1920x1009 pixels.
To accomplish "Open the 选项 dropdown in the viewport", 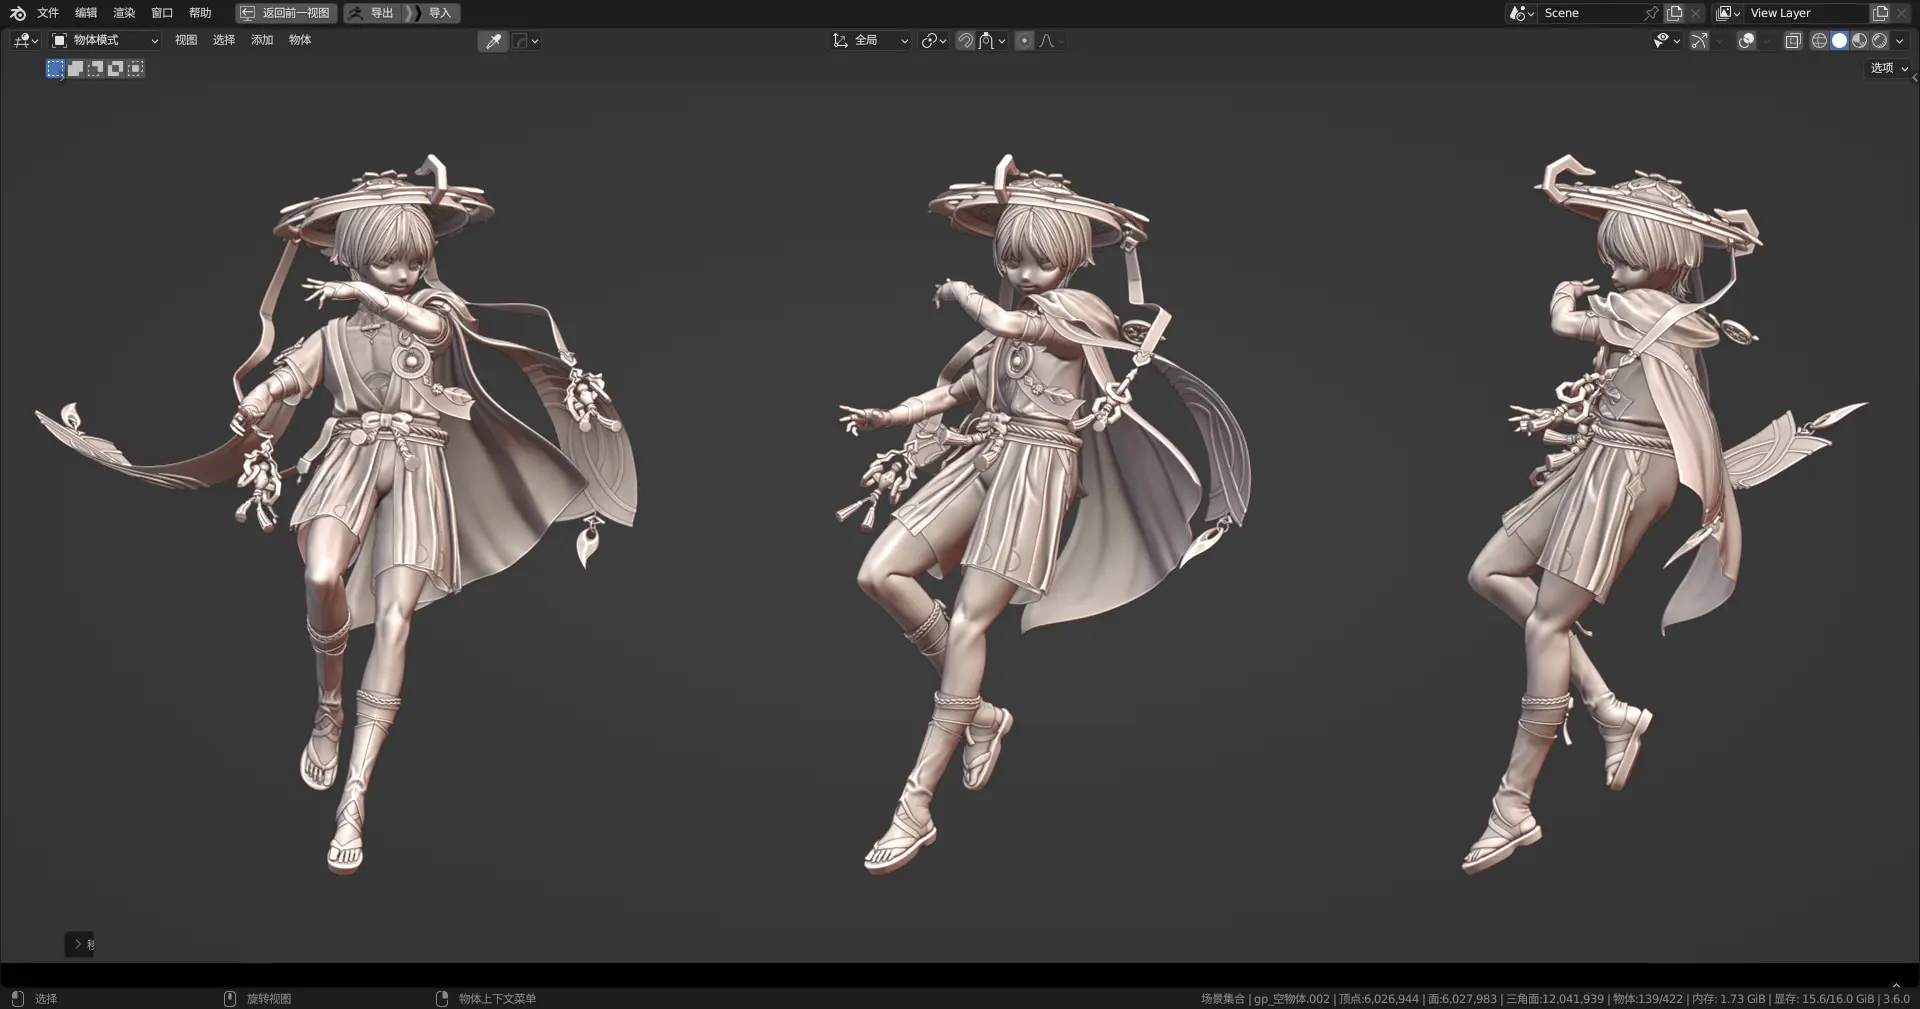I will (1886, 68).
